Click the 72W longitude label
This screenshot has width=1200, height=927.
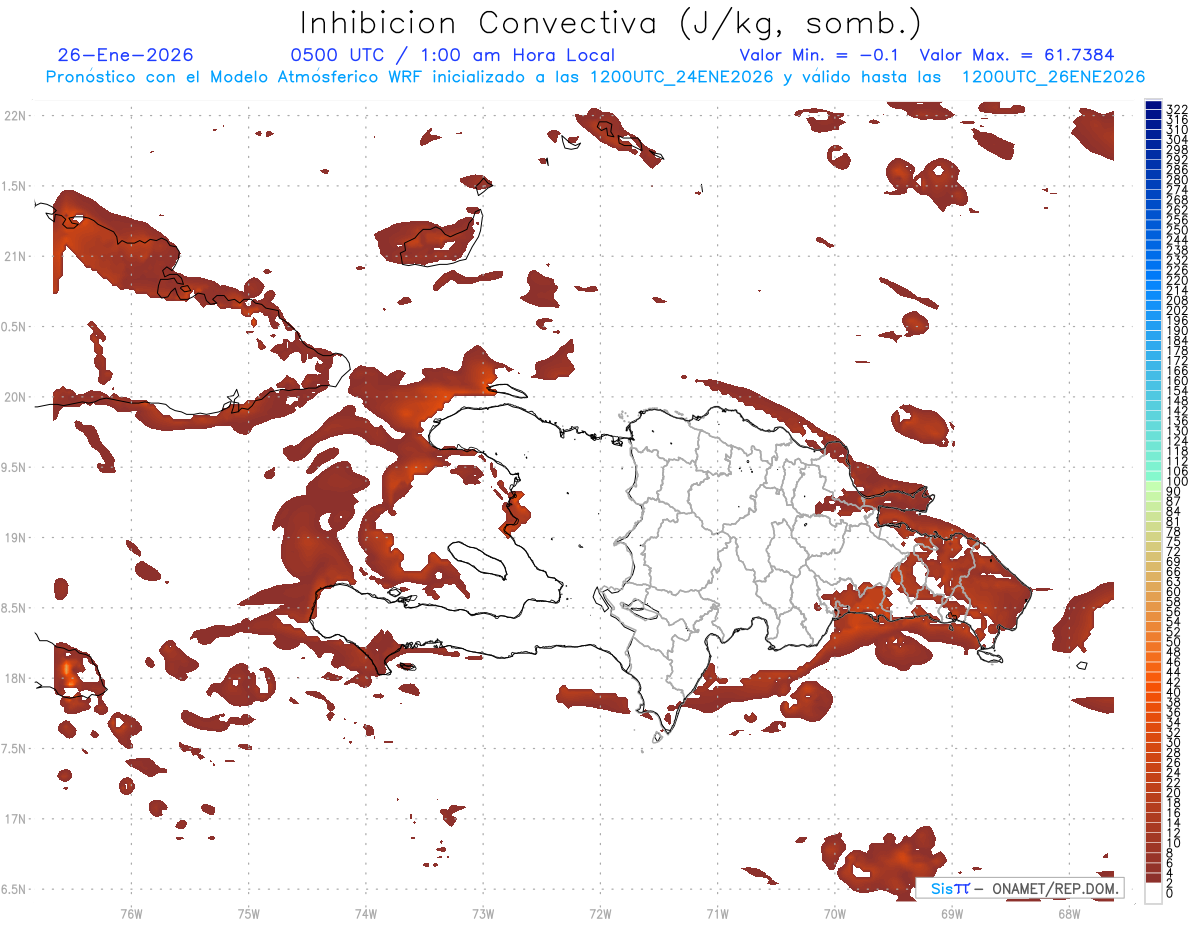599,913
